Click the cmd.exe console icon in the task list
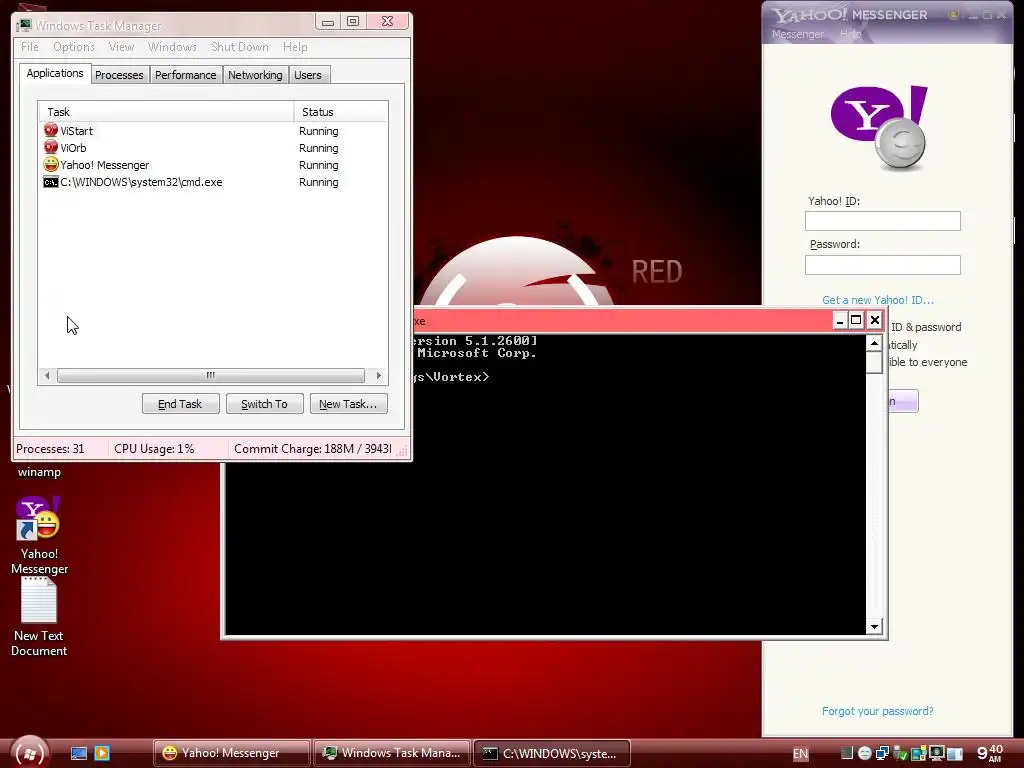Image resolution: width=1024 pixels, height=768 pixels. point(51,182)
